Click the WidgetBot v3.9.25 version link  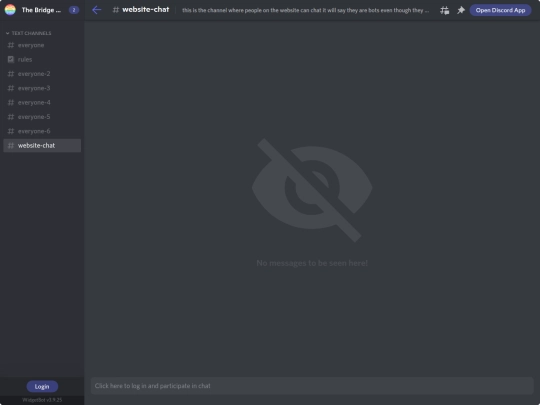point(42,400)
